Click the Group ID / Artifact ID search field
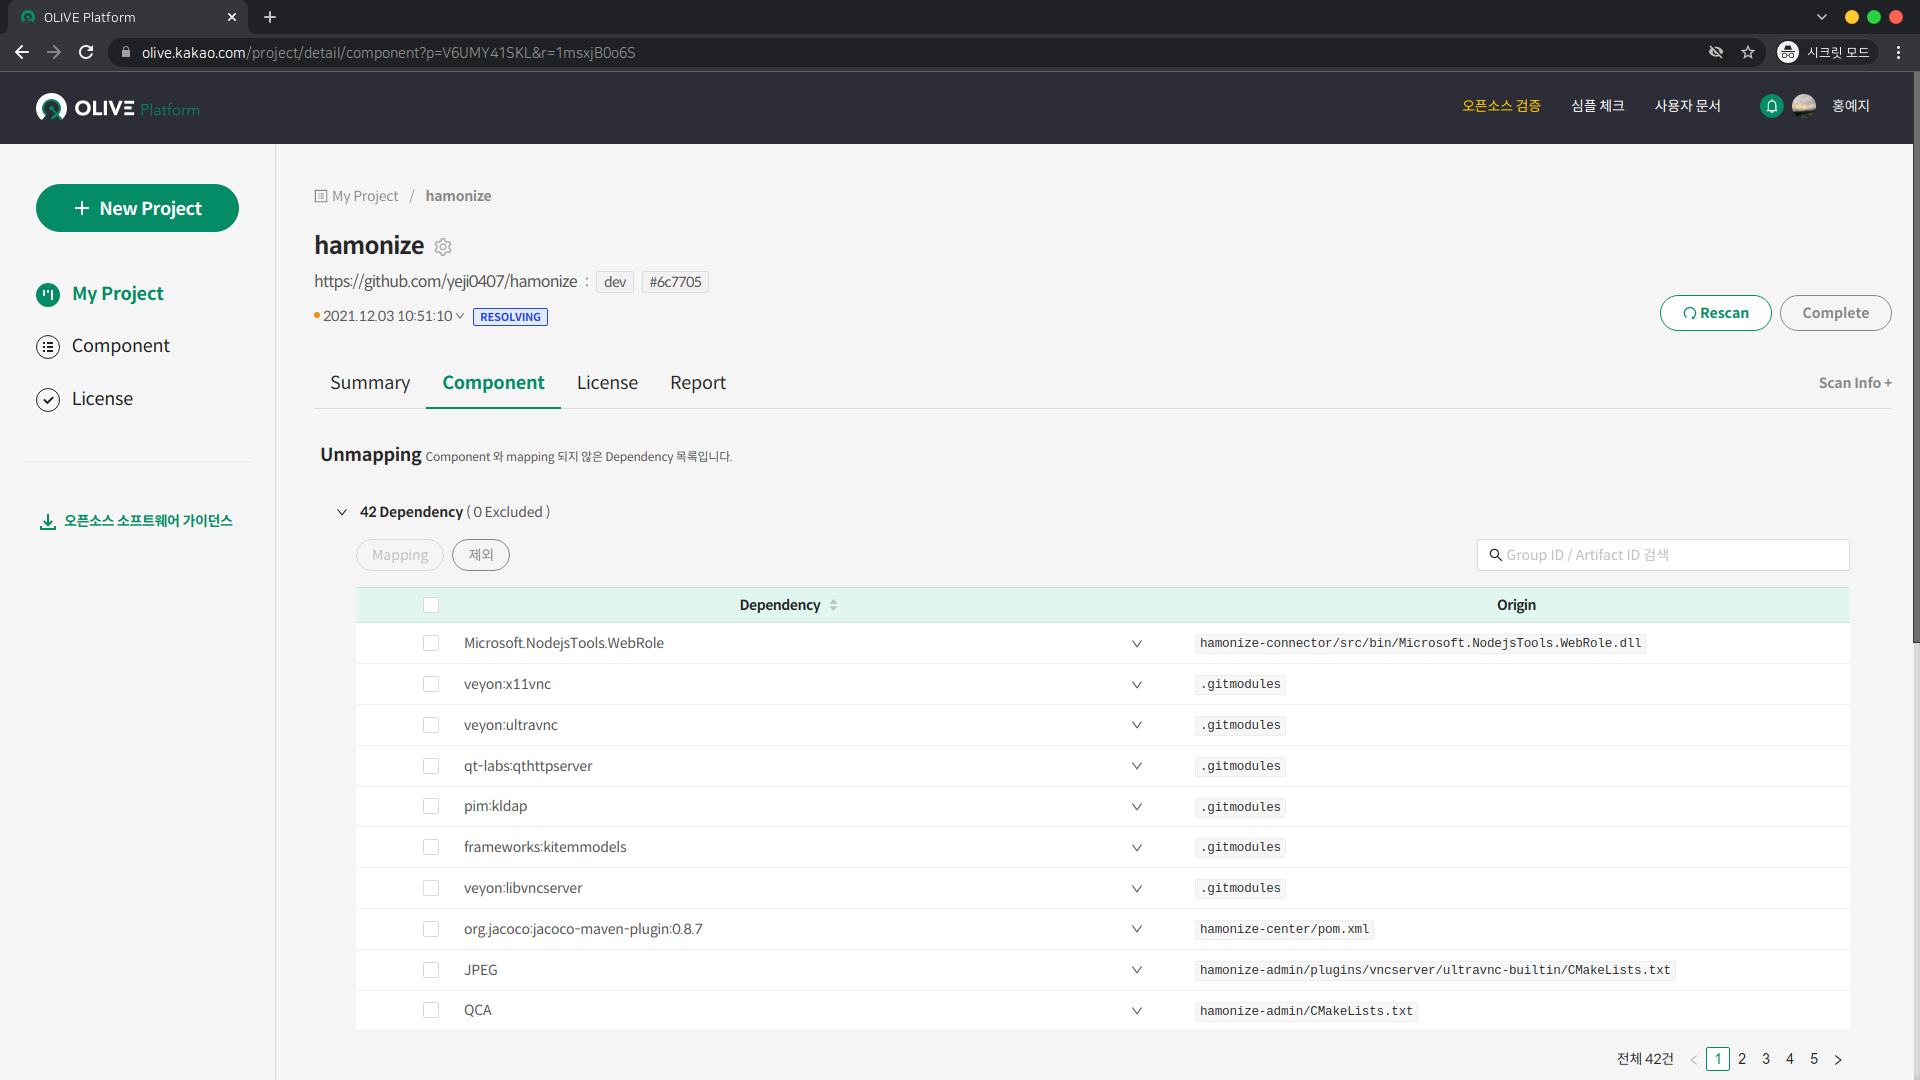Image resolution: width=1920 pixels, height=1080 pixels. (x=1670, y=555)
